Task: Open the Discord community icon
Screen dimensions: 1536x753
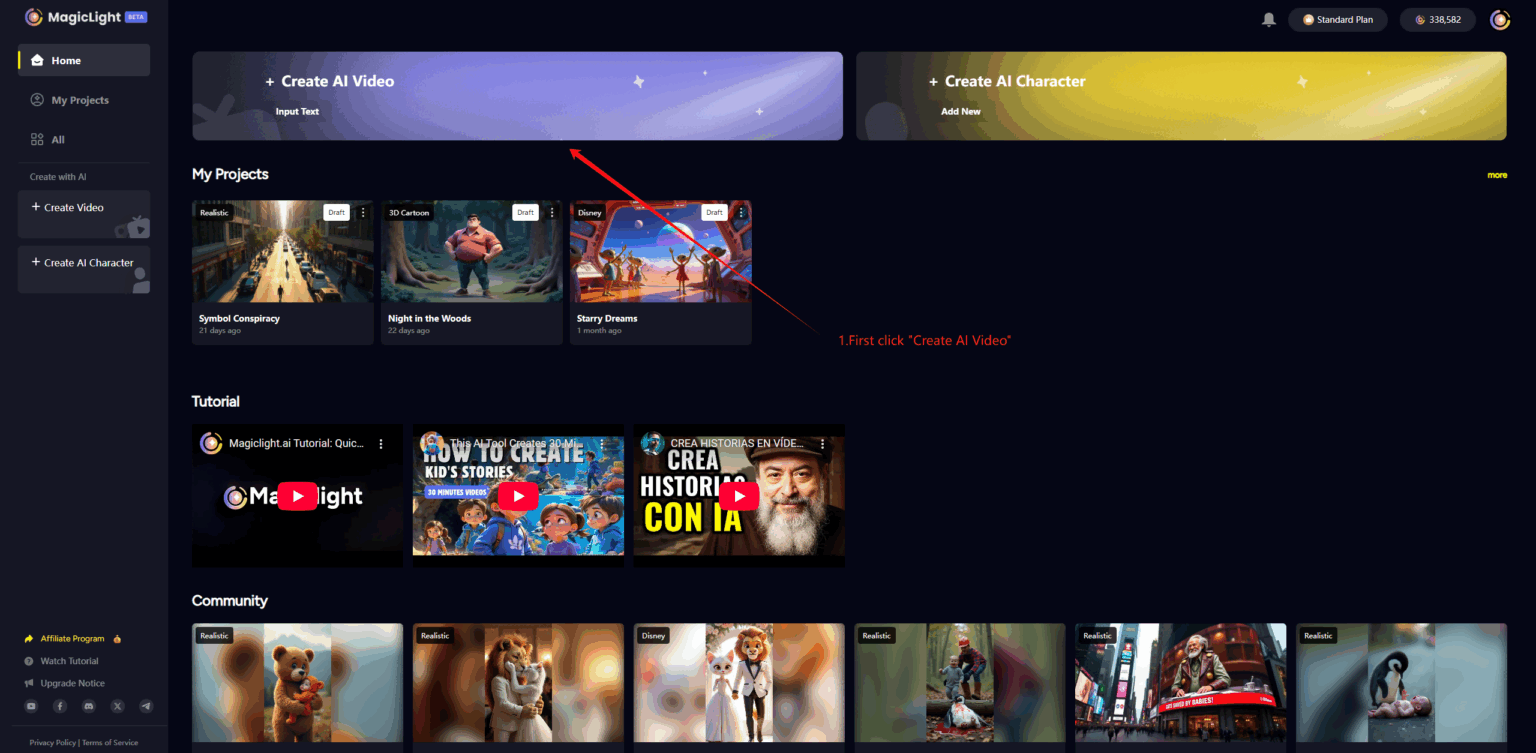Action: [88, 705]
